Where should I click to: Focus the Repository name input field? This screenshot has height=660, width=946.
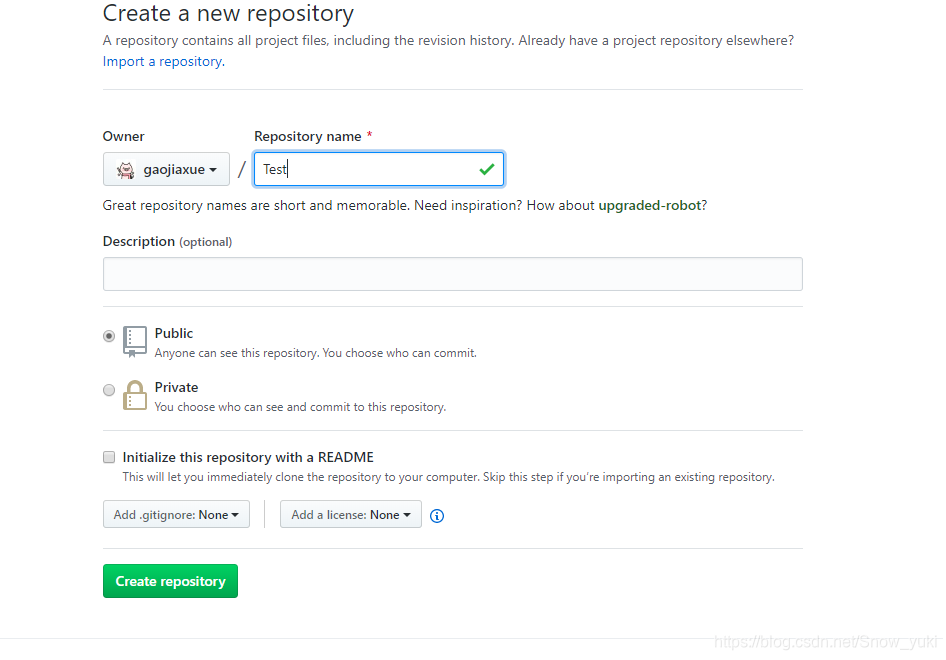pos(379,170)
